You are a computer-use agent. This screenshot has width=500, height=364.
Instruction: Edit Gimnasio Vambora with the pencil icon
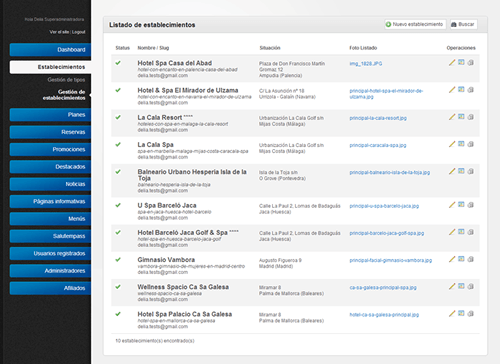pos(452,259)
